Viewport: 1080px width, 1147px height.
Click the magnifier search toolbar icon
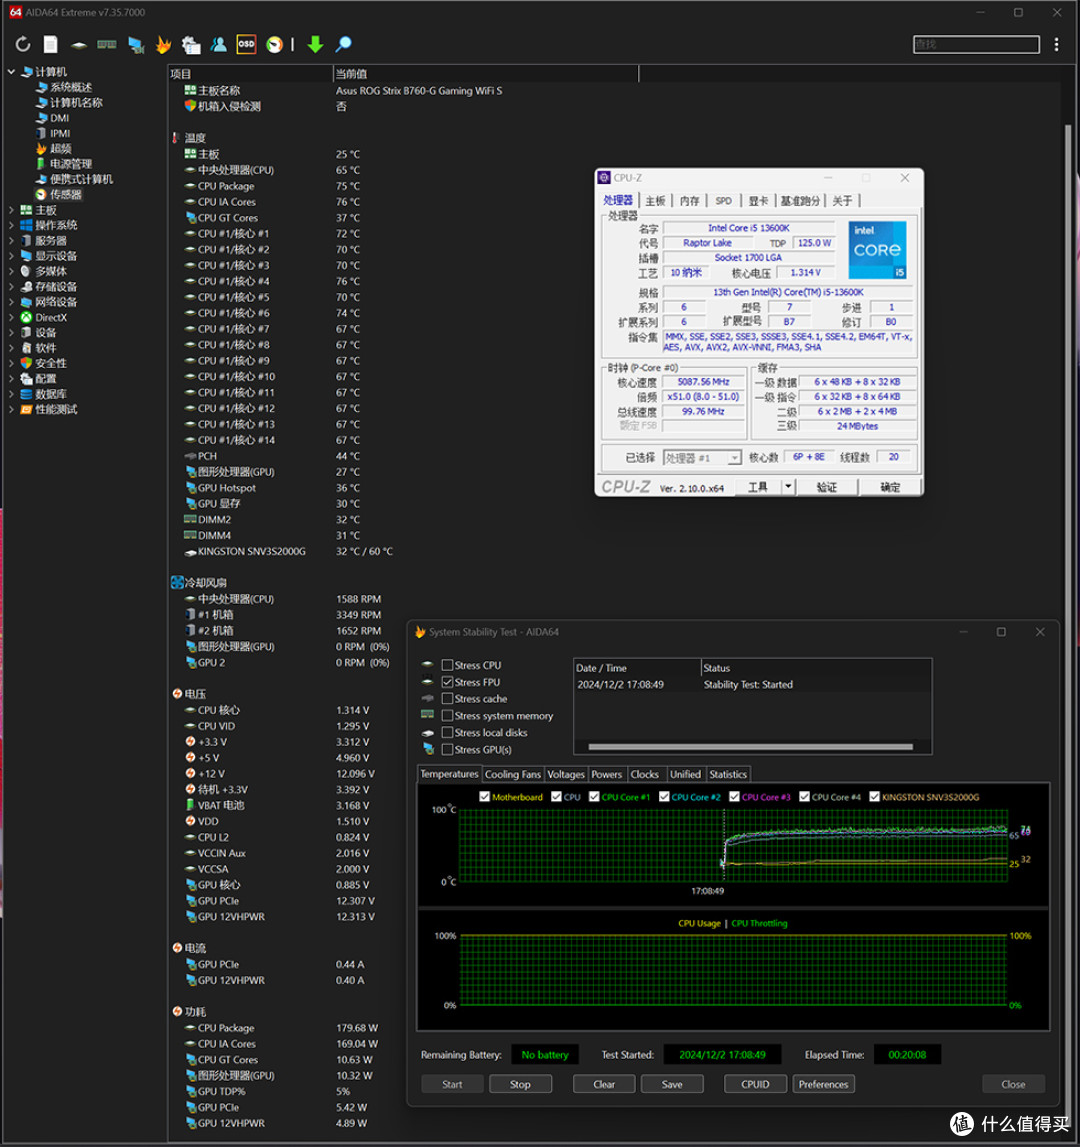343,45
